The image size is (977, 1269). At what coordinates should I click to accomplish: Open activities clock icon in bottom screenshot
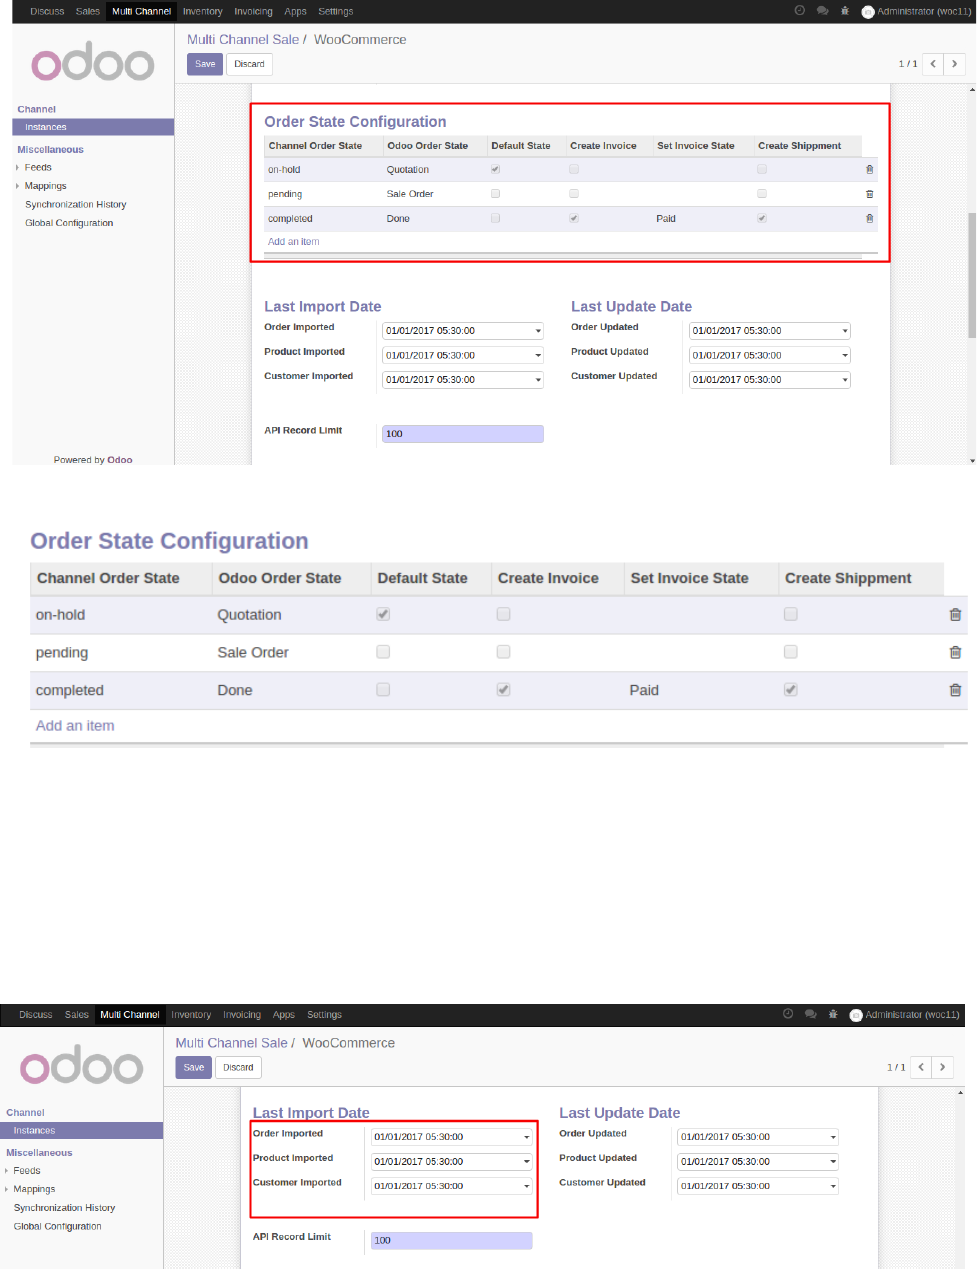click(788, 1014)
